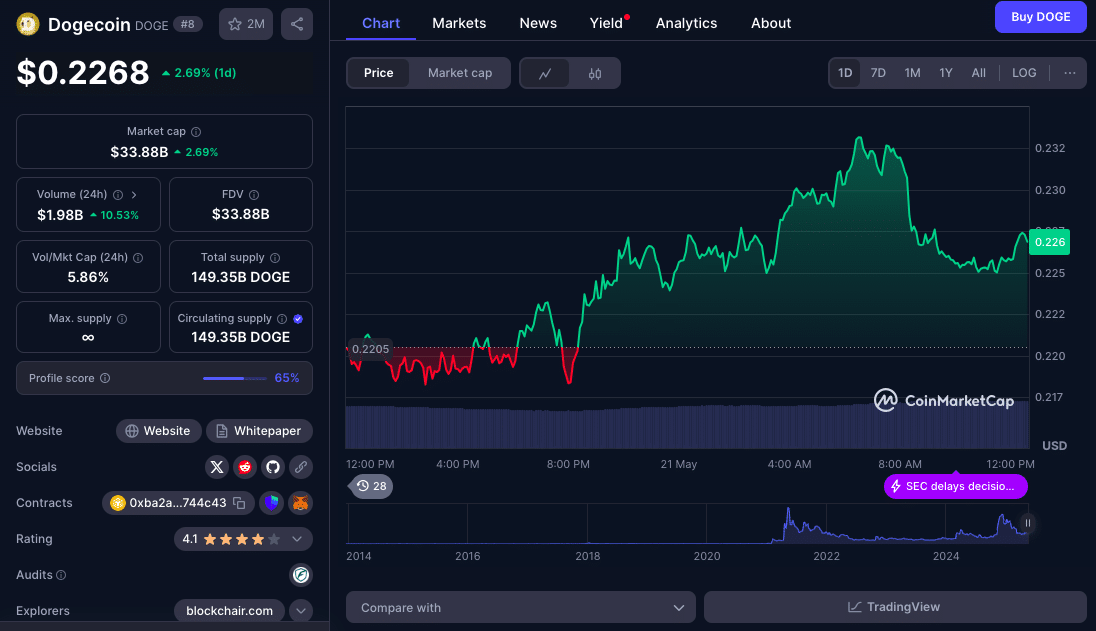Open the audit provider badge icon

pyautogui.click(x=301, y=575)
